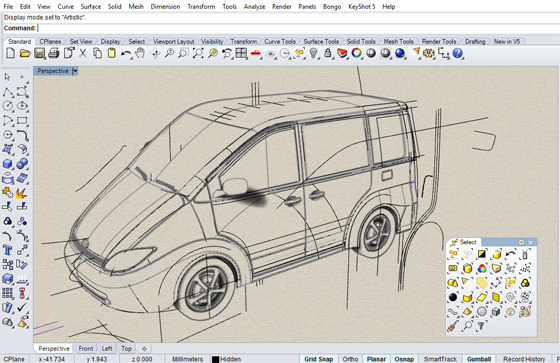Switch to the Mesh Tools toolbar tab
The height and width of the screenshot is (363, 560).
coord(398,41)
